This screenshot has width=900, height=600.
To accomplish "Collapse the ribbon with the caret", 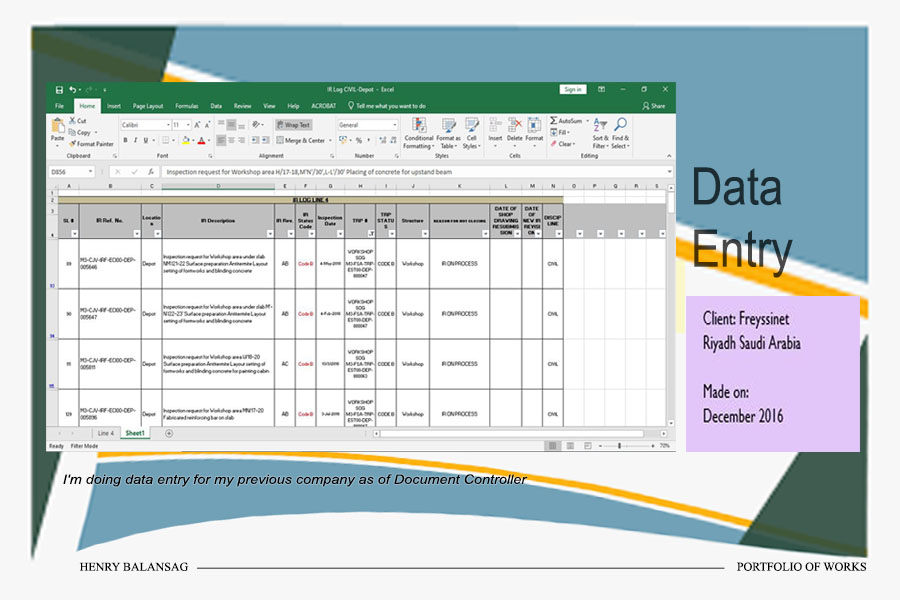I will (x=669, y=156).
